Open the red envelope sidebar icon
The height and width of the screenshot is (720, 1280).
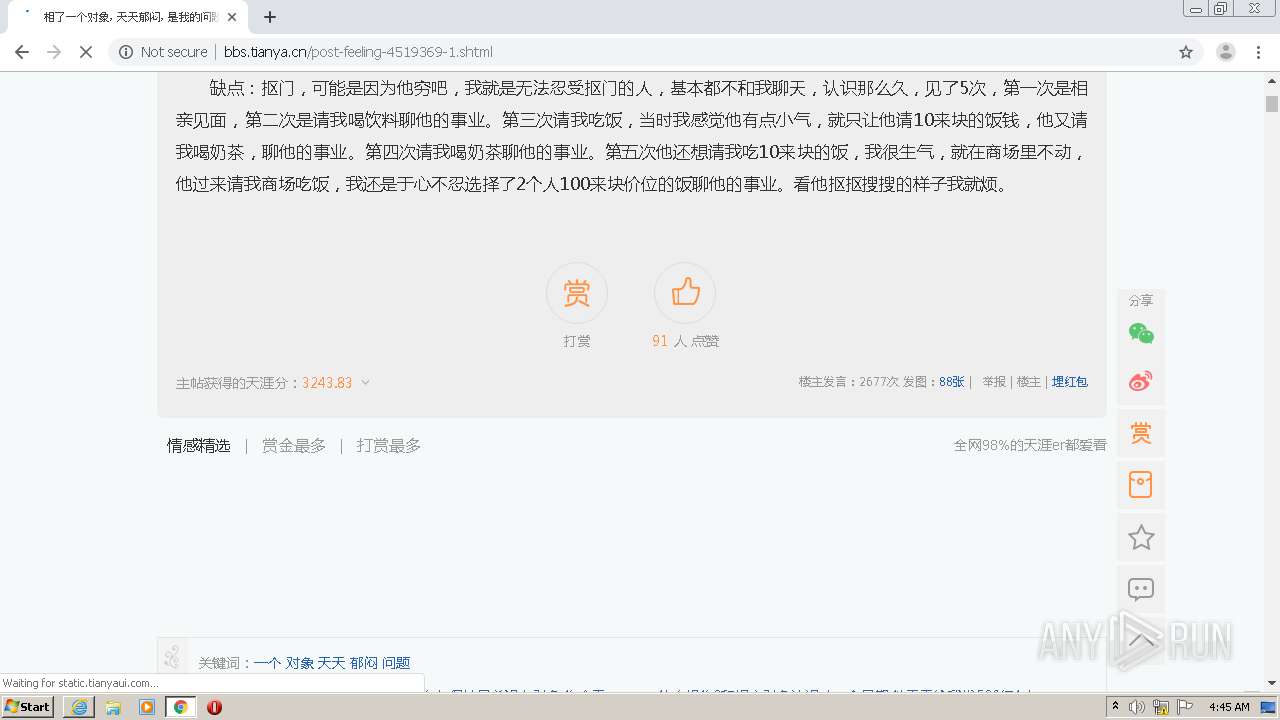coord(1141,485)
